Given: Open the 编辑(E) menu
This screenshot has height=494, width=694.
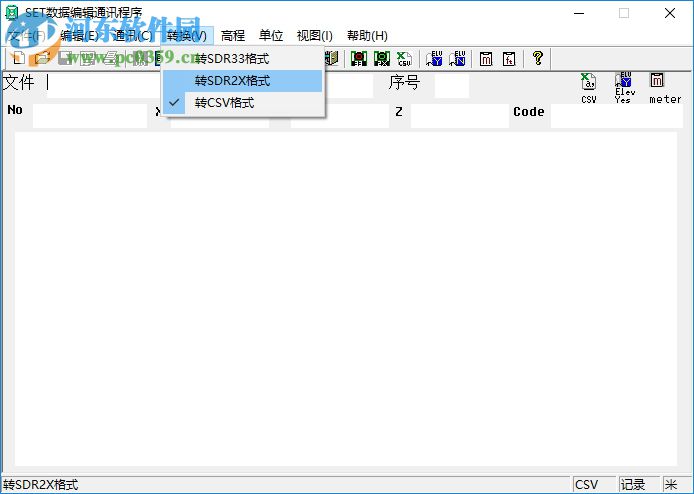Looking at the screenshot, I should pyautogui.click(x=80, y=35).
